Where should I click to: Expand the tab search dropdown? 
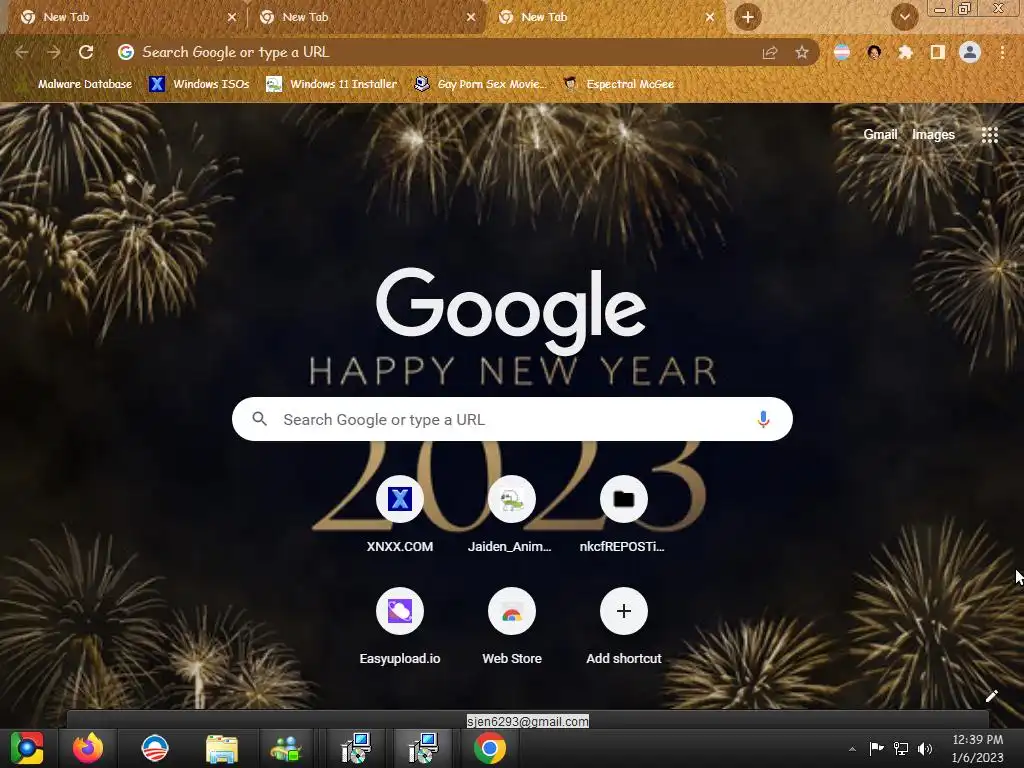point(904,17)
